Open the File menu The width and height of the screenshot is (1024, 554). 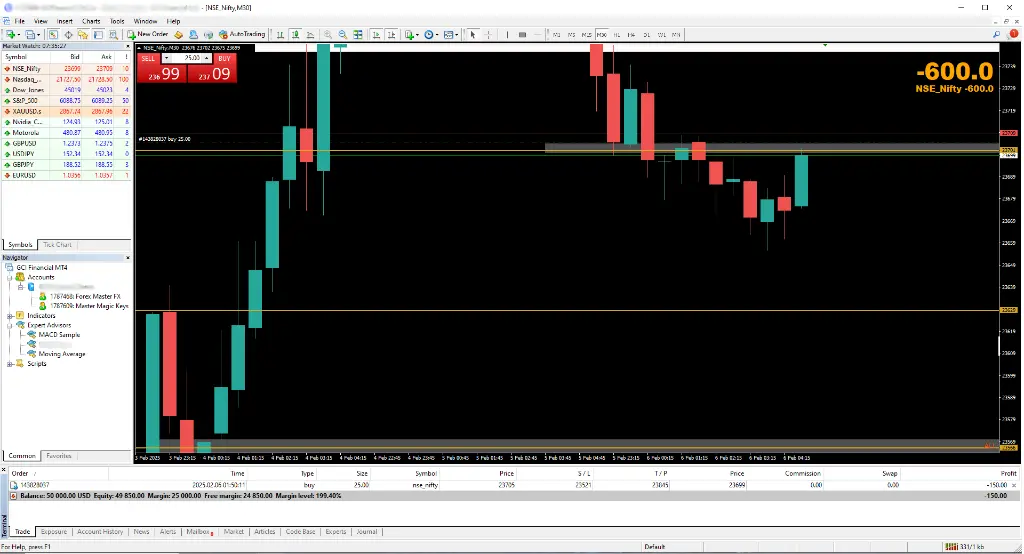click(20, 21)
